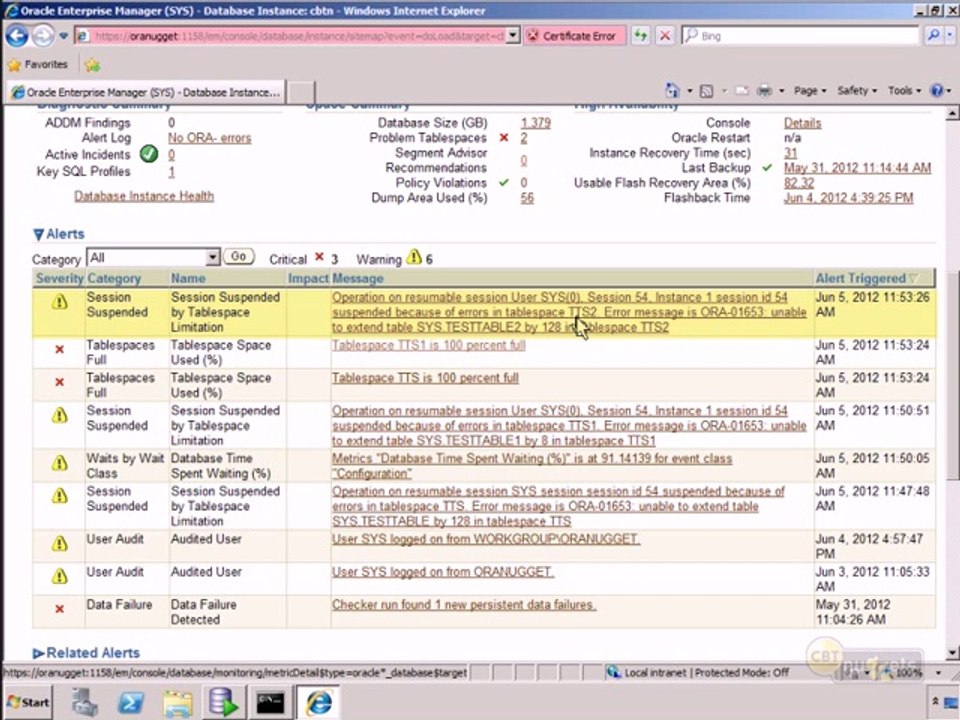Select the Oracle Enterprise Manager tab
The height and width of the screenshot is (720, 960).
146,92
